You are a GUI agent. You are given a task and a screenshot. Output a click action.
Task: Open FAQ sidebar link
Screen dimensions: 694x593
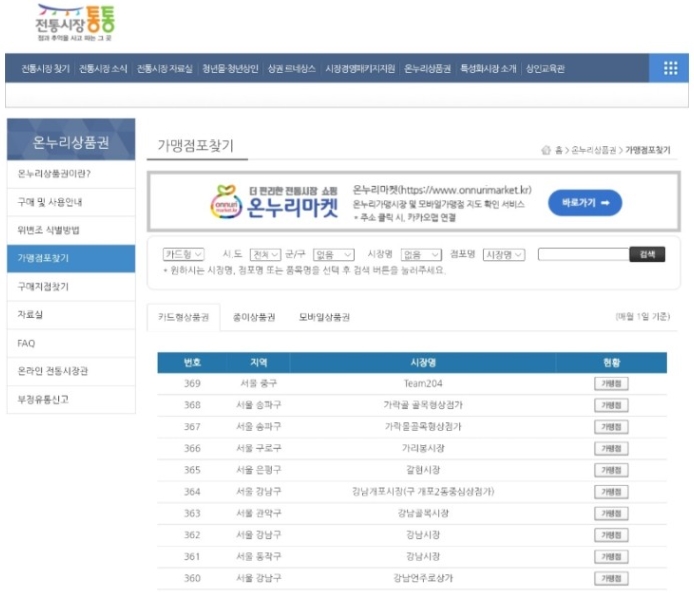coord(71,343)
